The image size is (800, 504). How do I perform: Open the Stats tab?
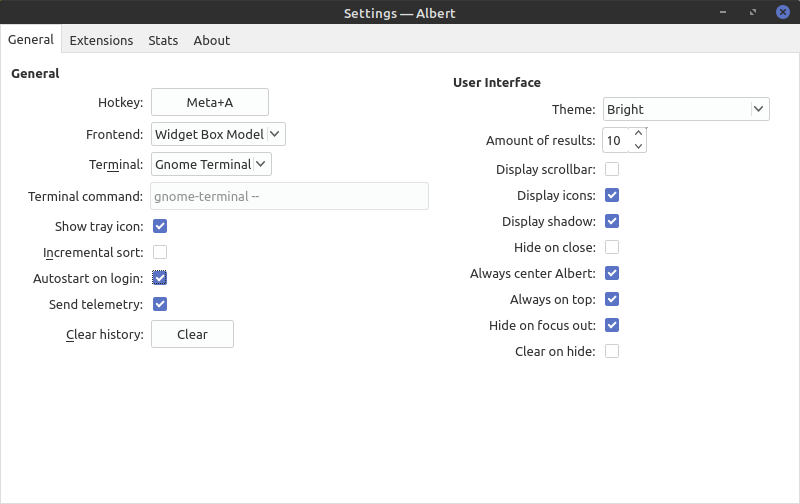pos(163,40)
